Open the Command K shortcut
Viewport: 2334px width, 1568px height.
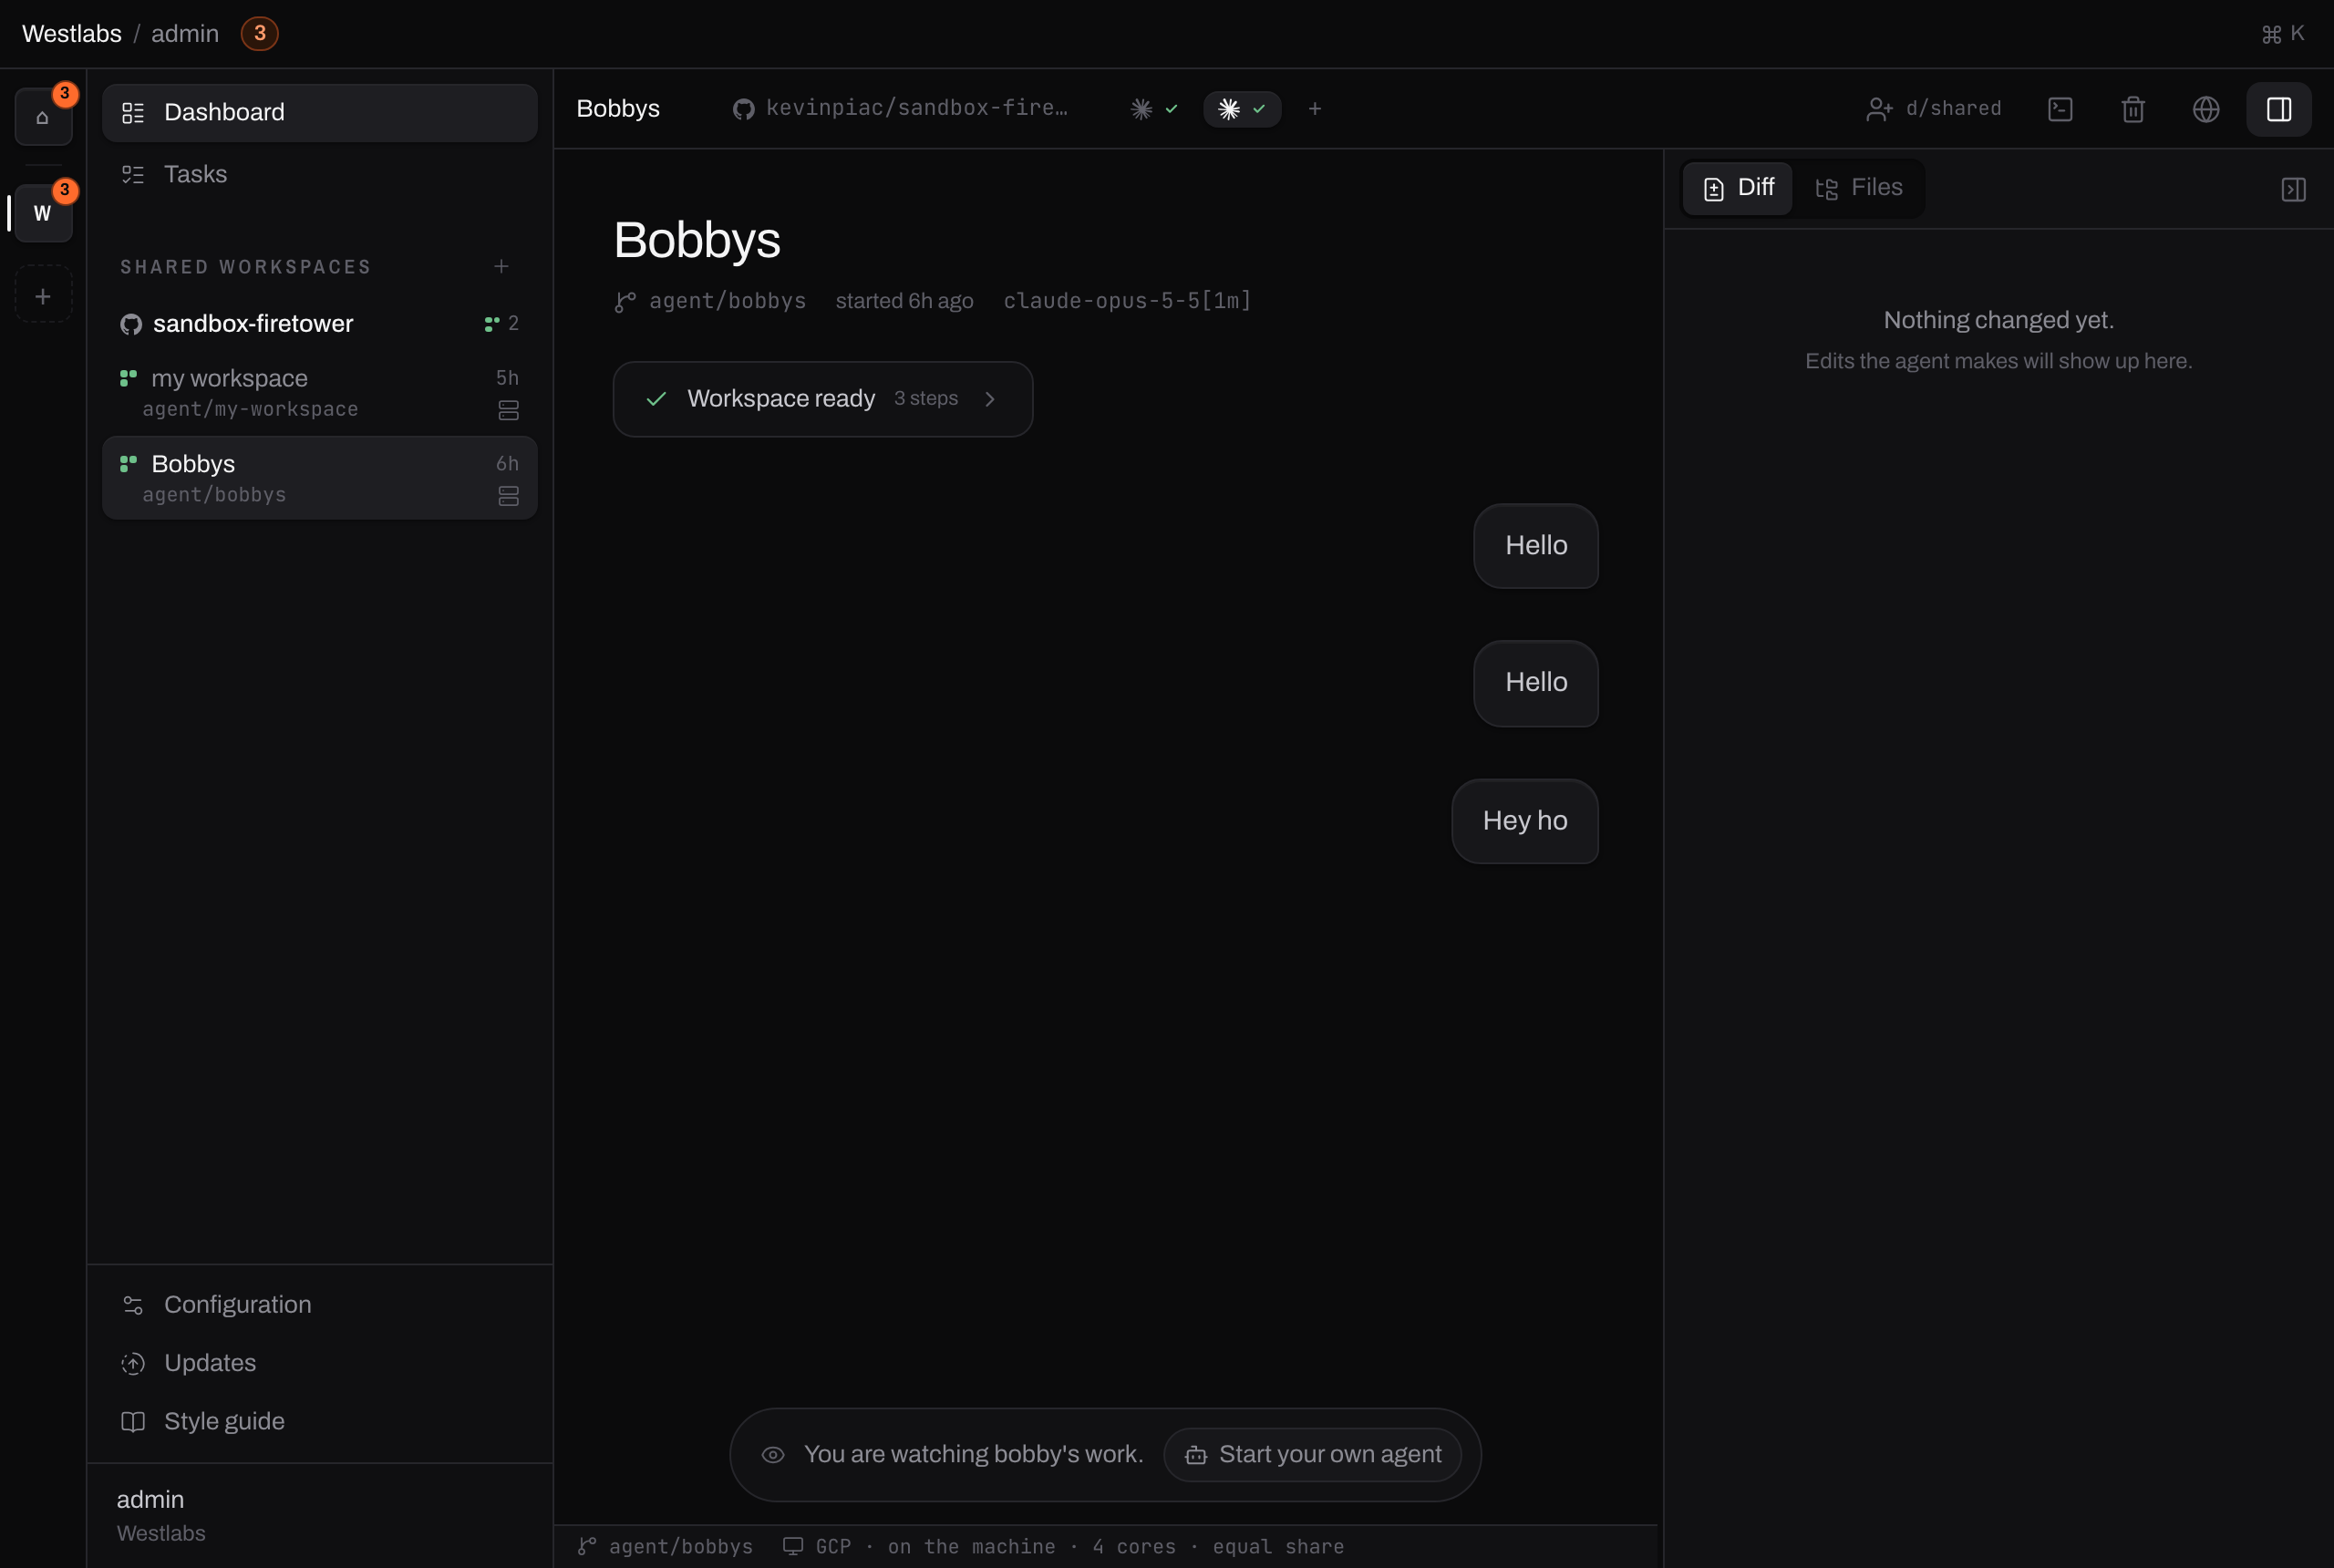point(2283,34)
